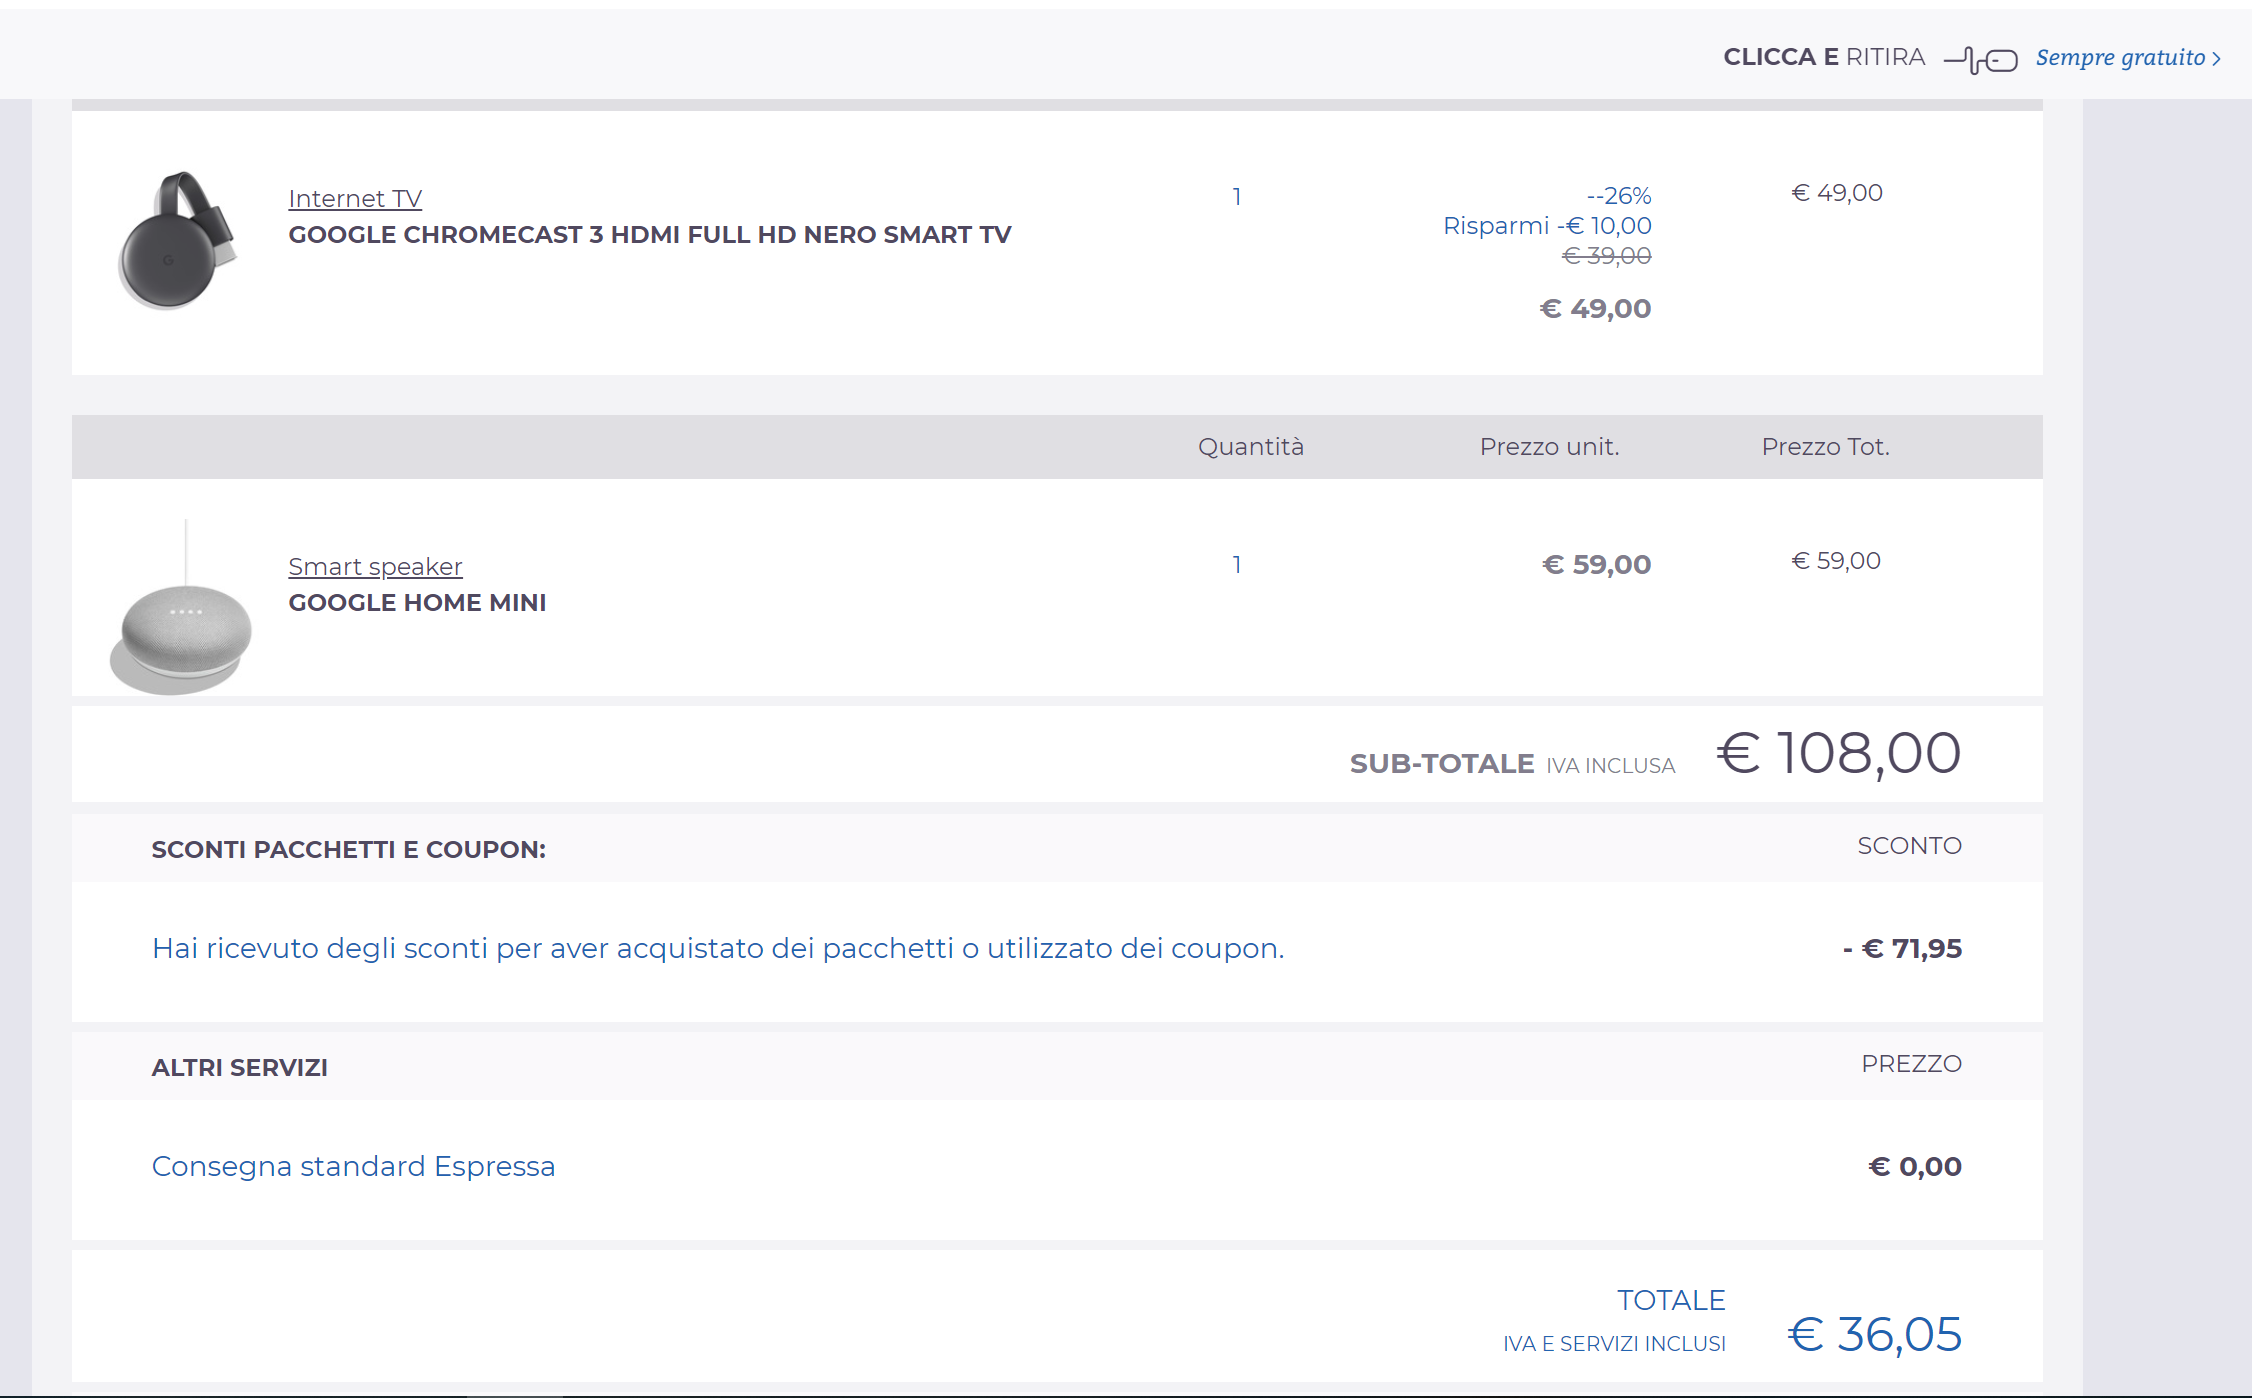
Task: Click the SCONTO column label
Action: click(x=1909, y=846)
